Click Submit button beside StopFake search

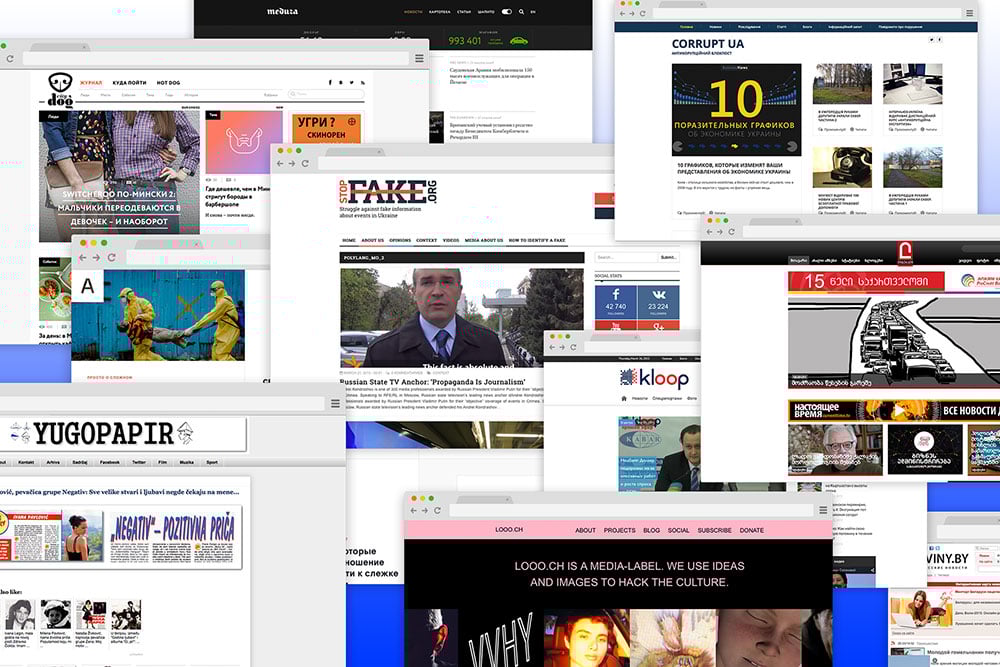(x=668, y=257)
